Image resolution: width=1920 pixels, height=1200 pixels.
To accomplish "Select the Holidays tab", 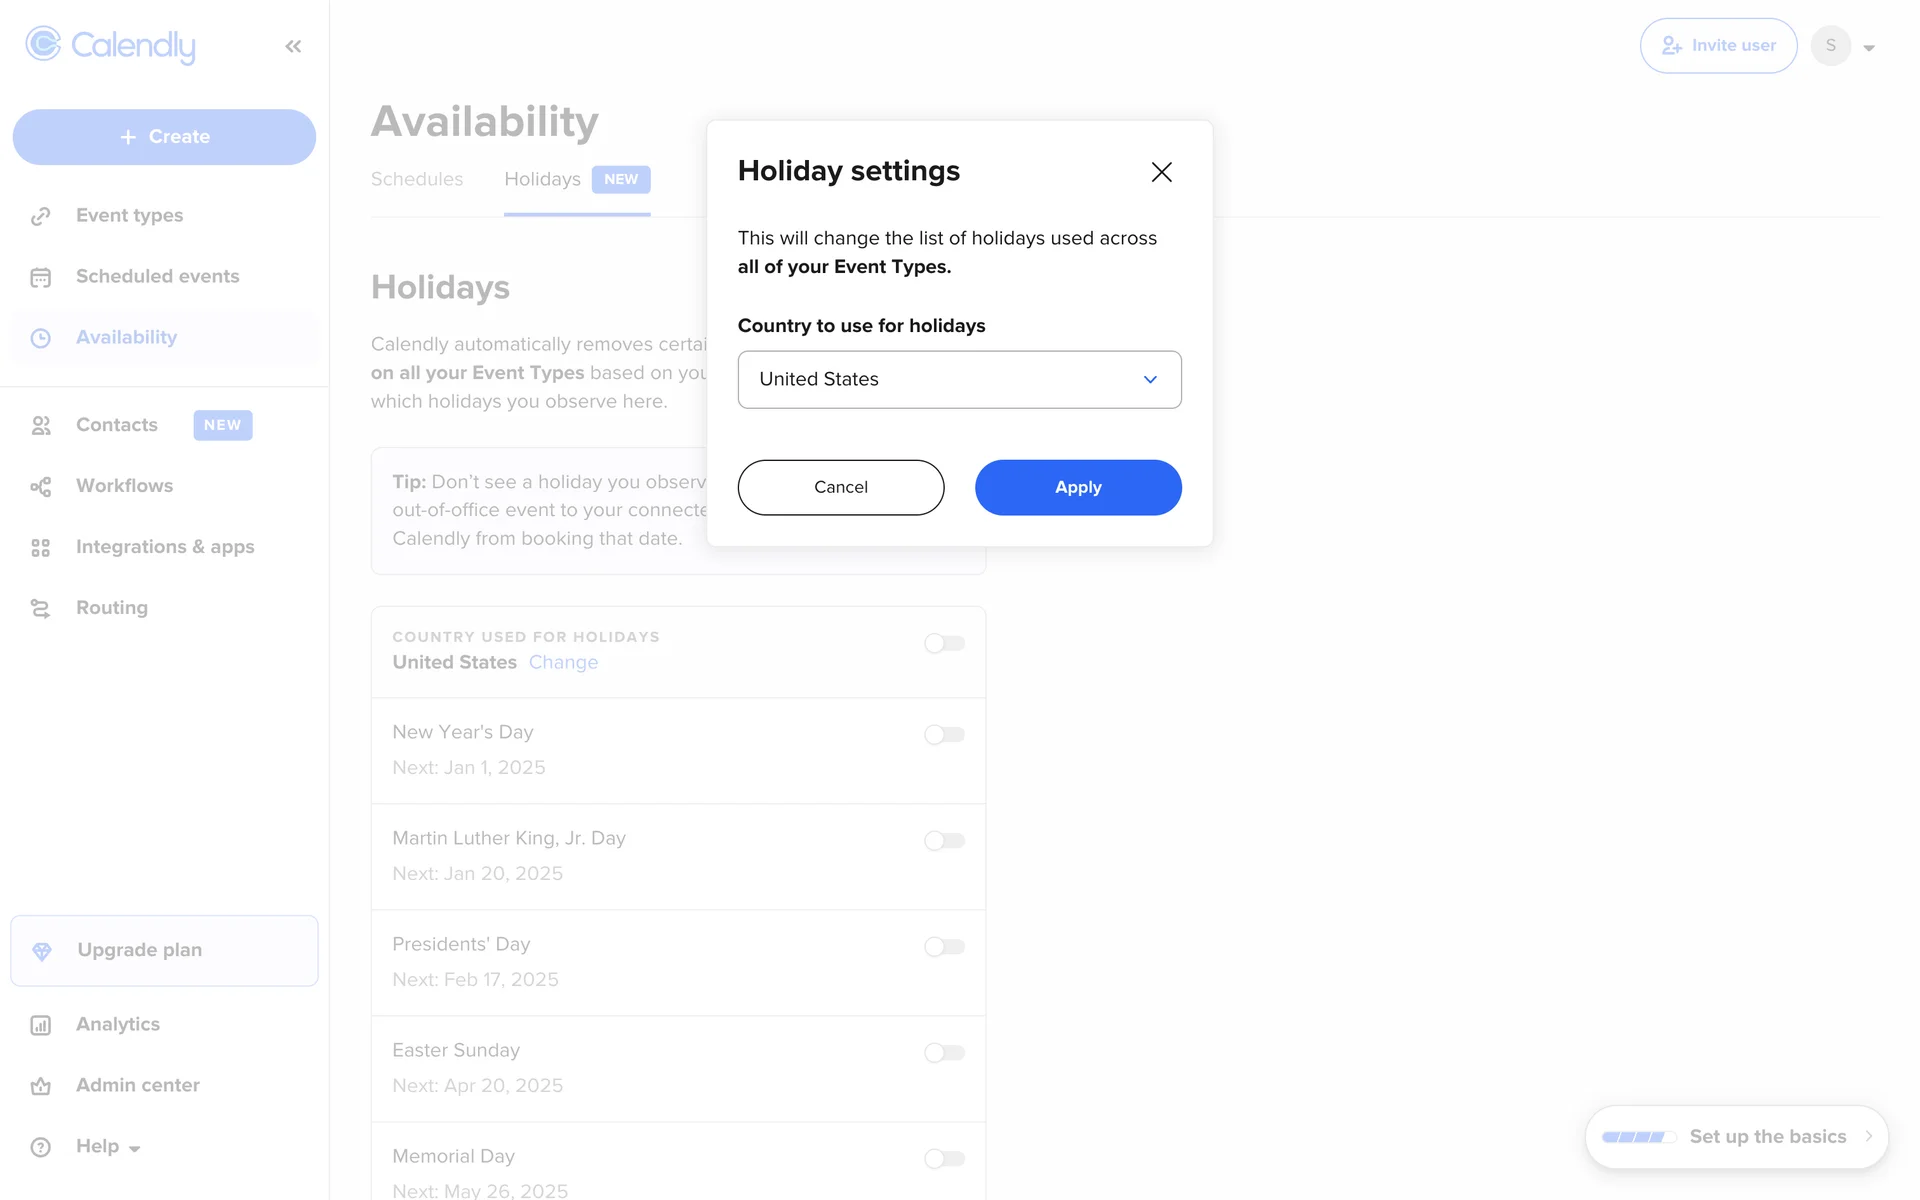I will [543, 179].
